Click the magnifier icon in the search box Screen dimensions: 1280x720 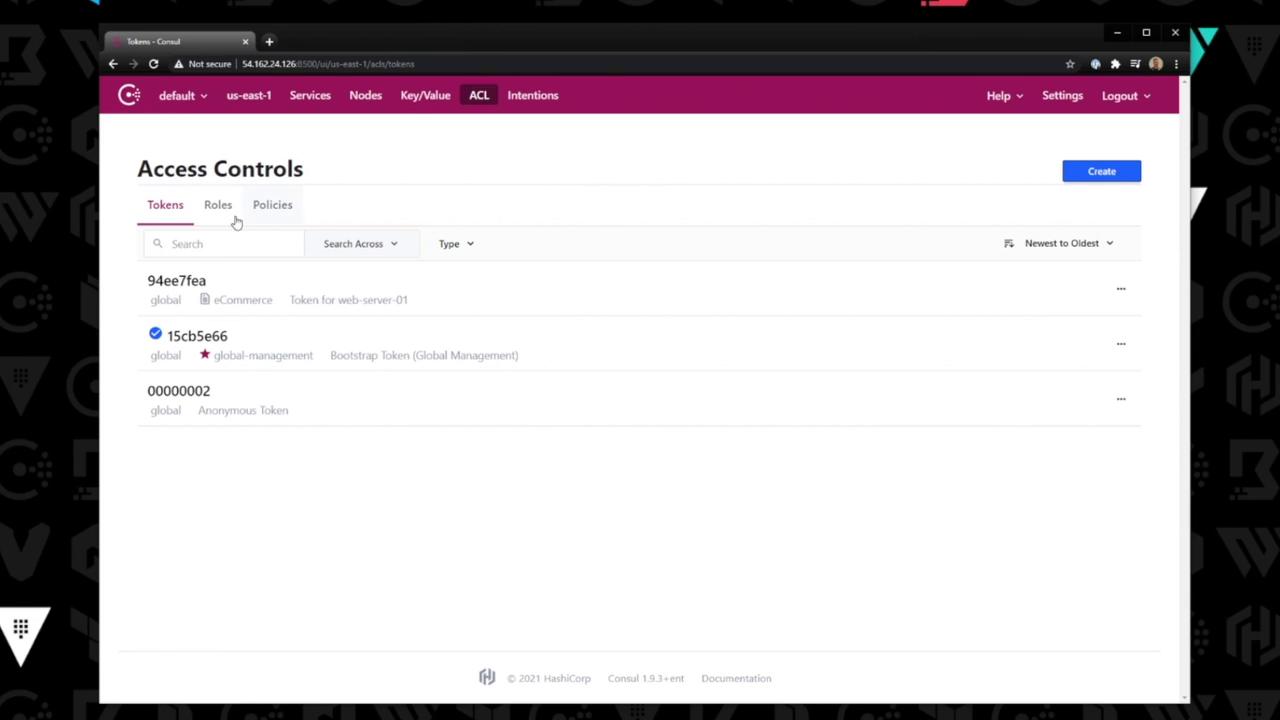pyautogui.click(x=157, y=244)
